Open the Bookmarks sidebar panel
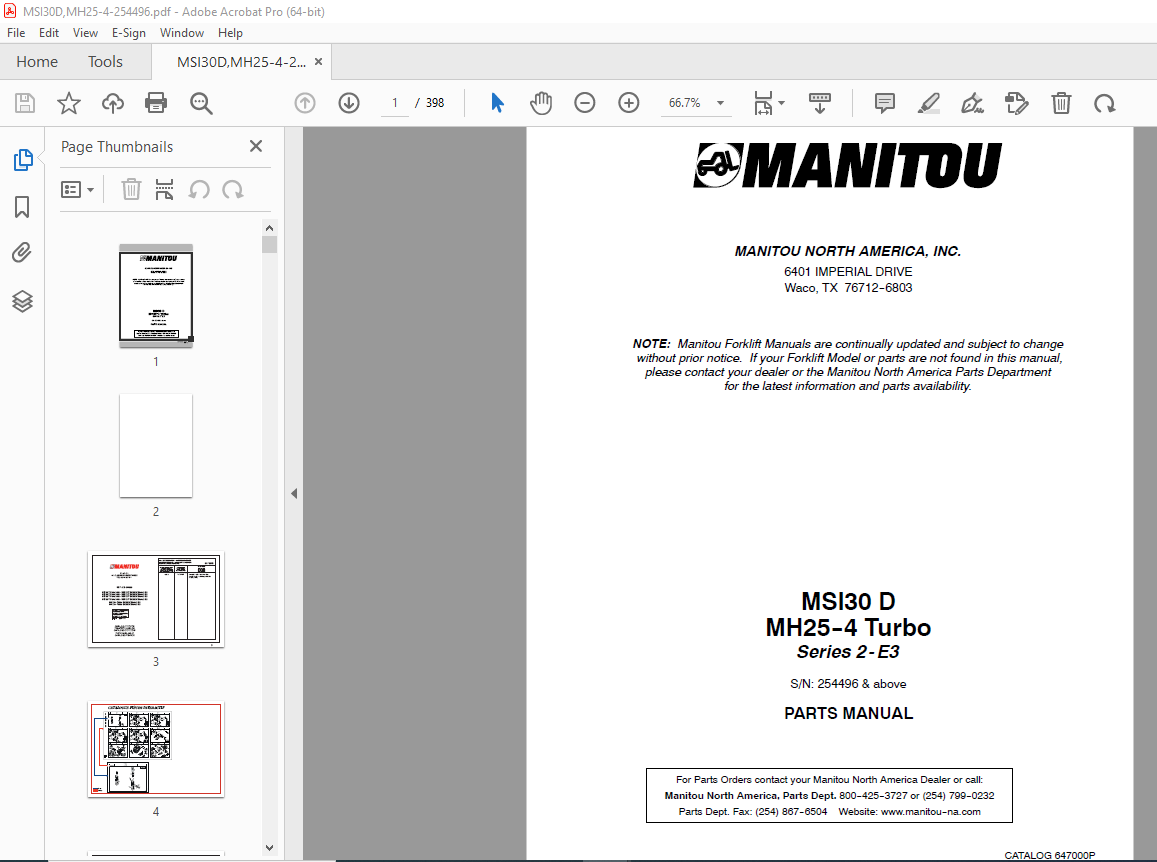Viewport: 1157px width, 862px height. (x=22, y=207)
